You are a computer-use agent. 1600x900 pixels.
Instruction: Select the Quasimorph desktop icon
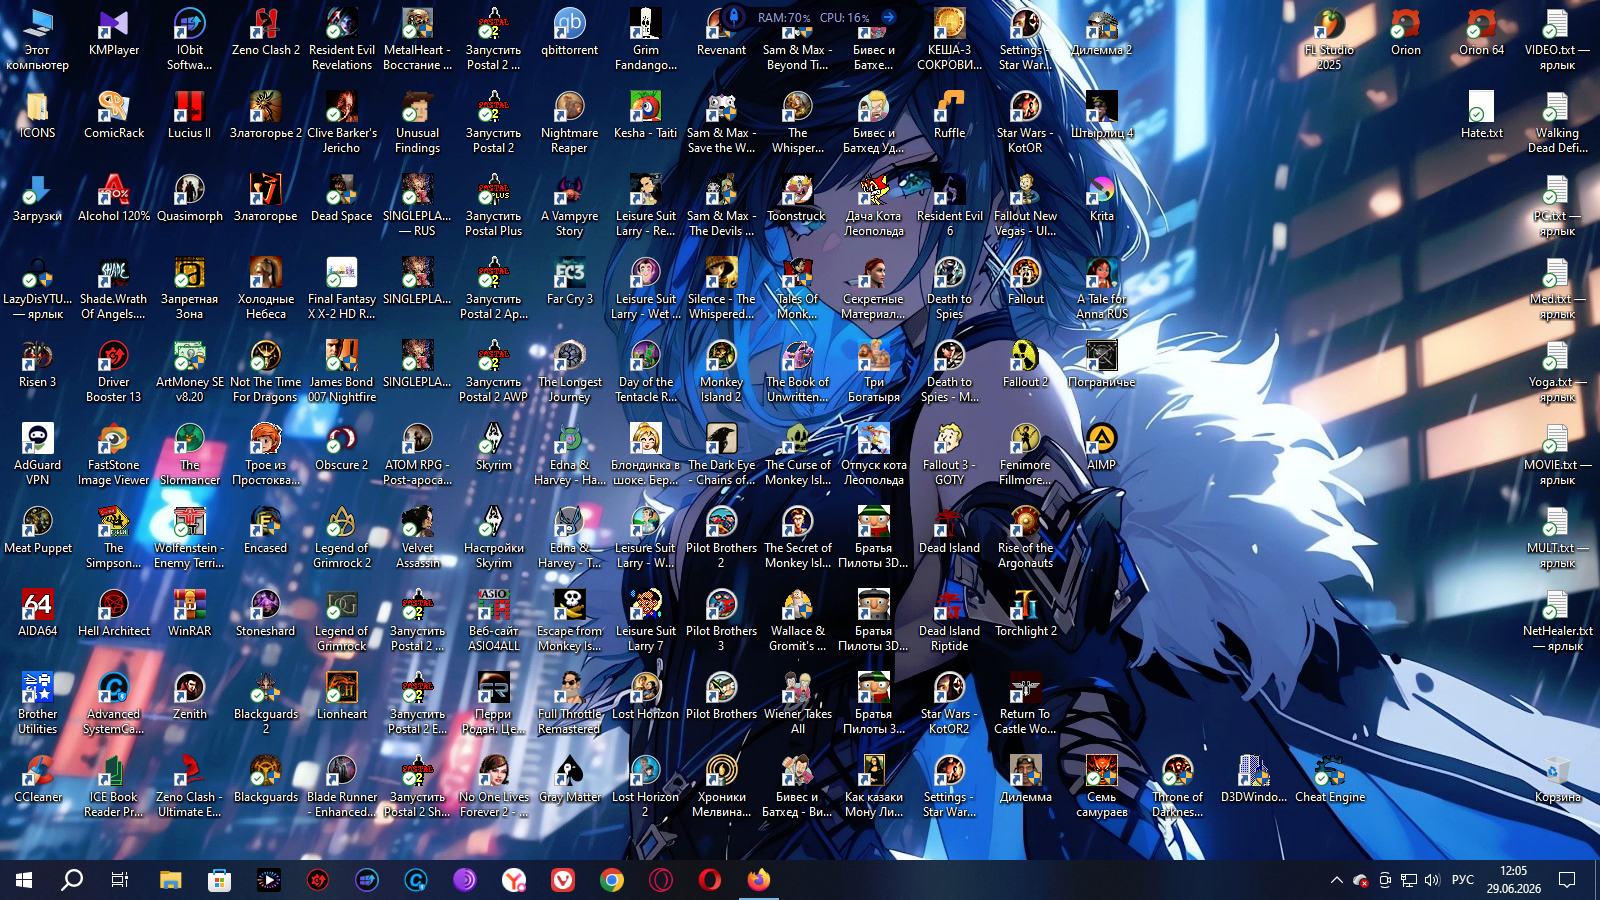[x=190, y=198]
